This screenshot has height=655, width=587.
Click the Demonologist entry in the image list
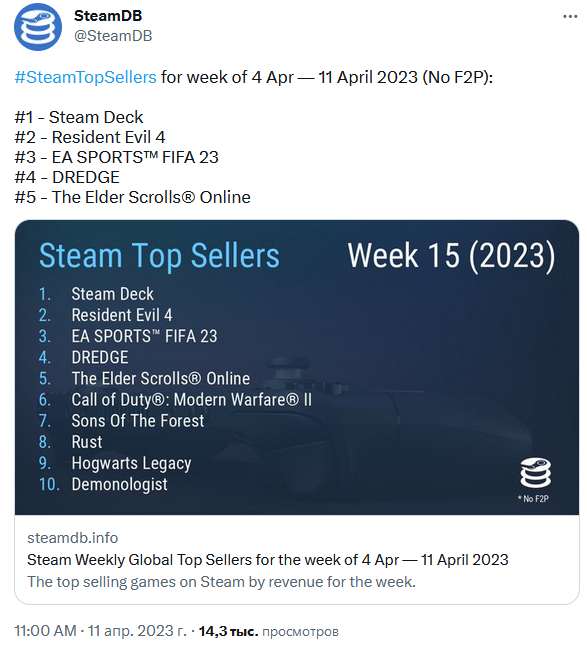(119, 485)
